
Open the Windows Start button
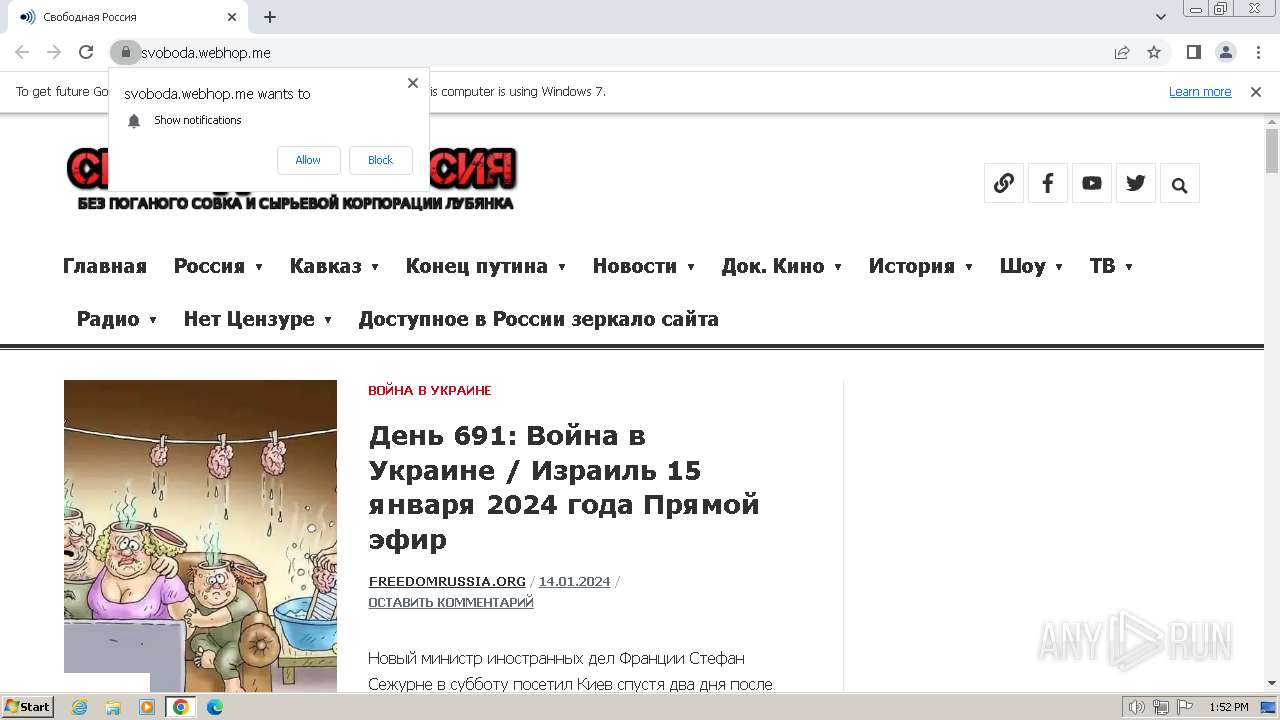pyautogui.click(x=27, y=707)
